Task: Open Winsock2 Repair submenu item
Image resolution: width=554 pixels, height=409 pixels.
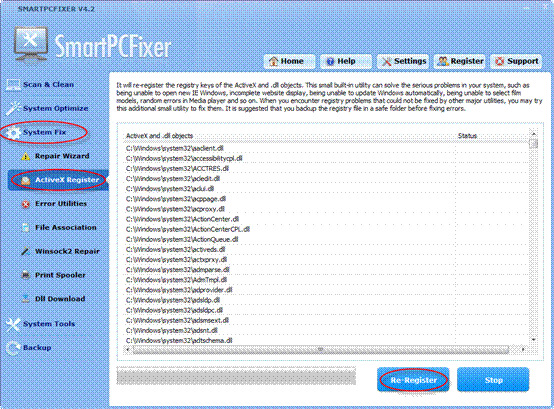Action: [x=67, y=251]
